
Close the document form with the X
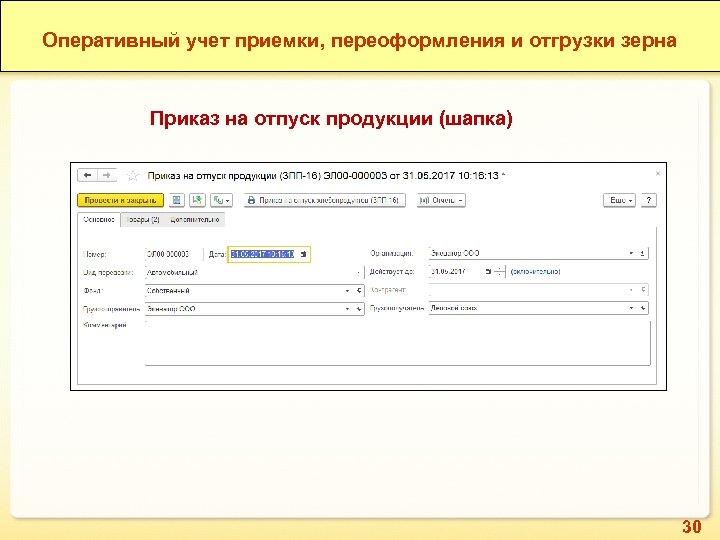coord(658,174)
